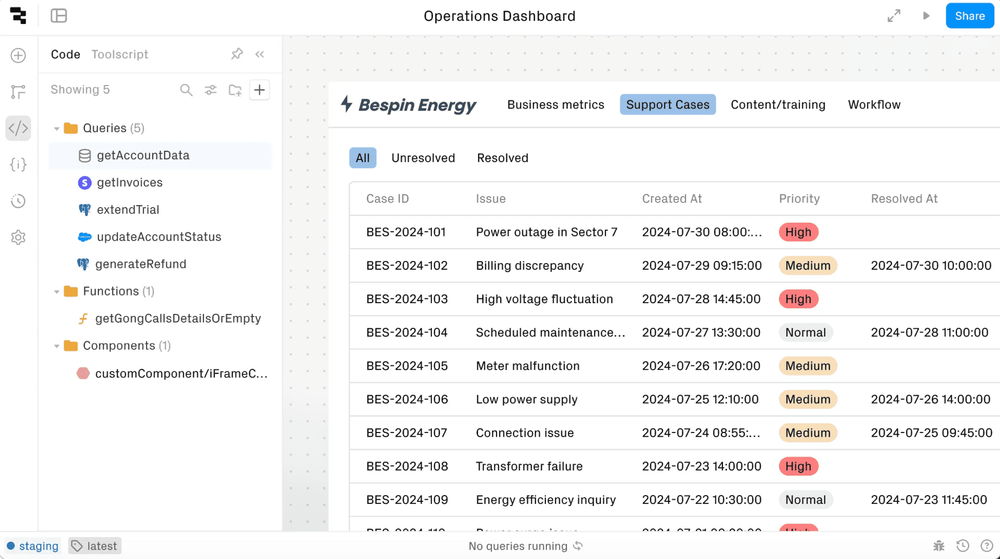1000x559 pixels.
Task: Click the Normal priority badge for BES-2024-104
Action: click(x=805, y=333)
